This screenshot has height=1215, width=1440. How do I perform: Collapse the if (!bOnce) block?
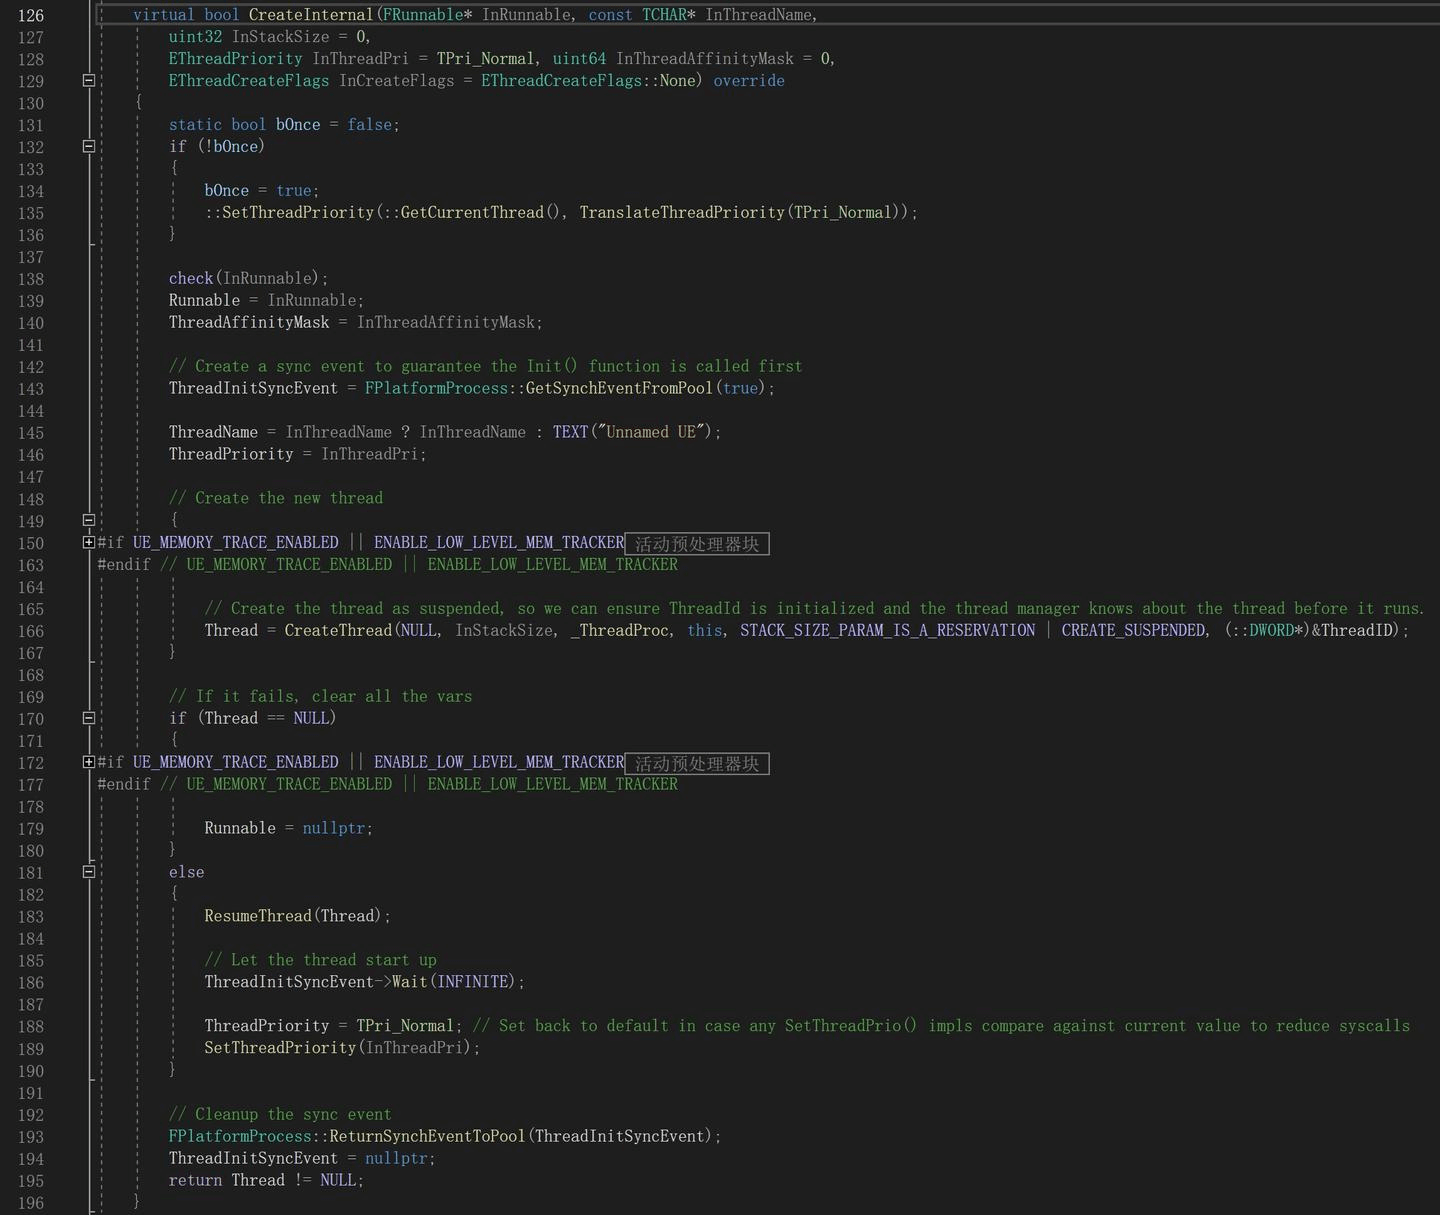(x=88, y=147)
